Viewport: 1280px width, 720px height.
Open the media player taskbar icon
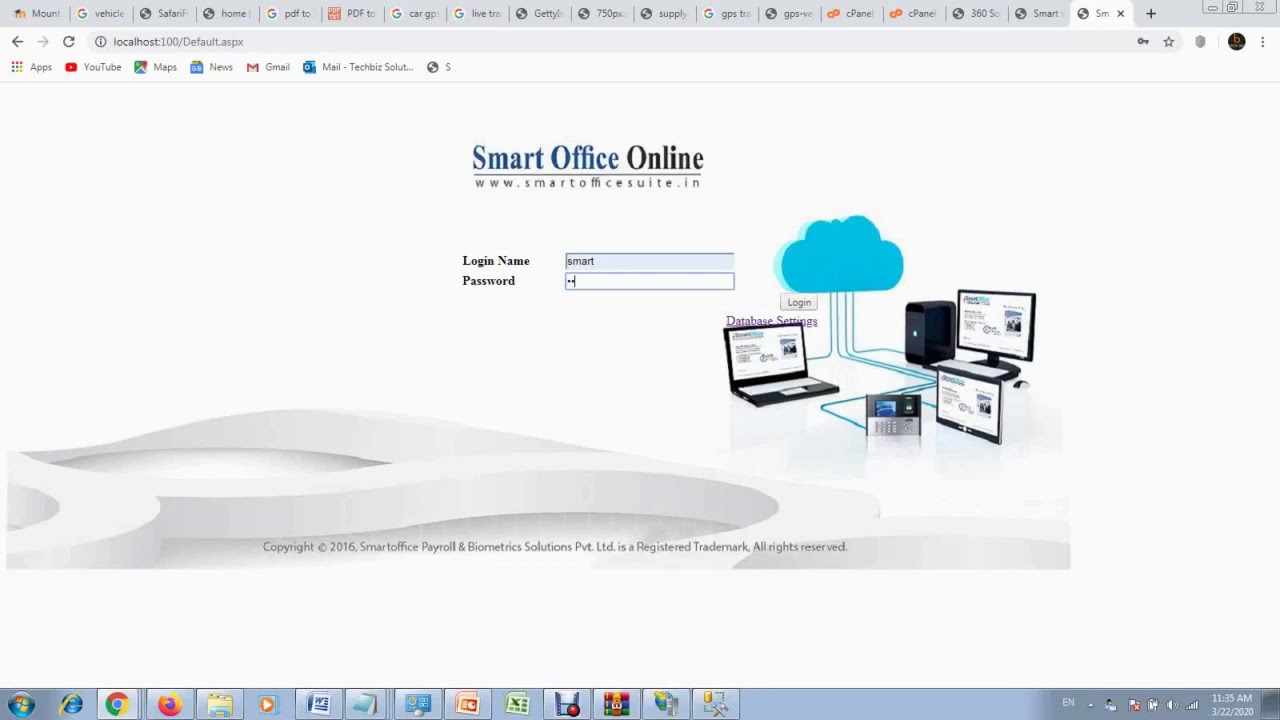coord(267,704)
